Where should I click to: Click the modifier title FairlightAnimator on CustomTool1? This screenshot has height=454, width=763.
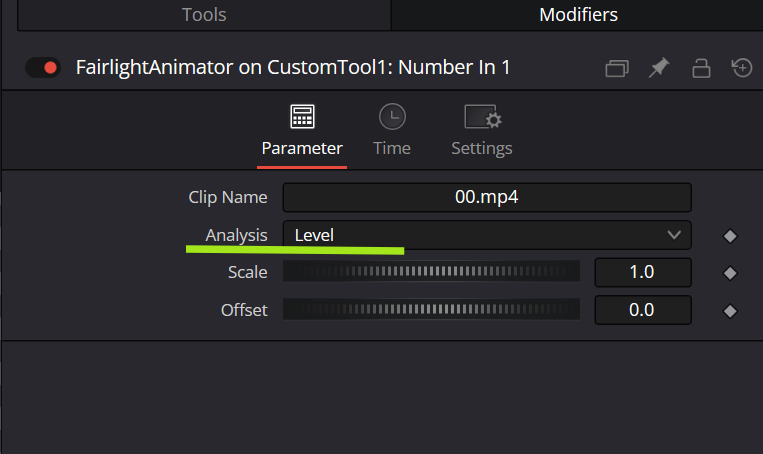(x=293, y=67)
